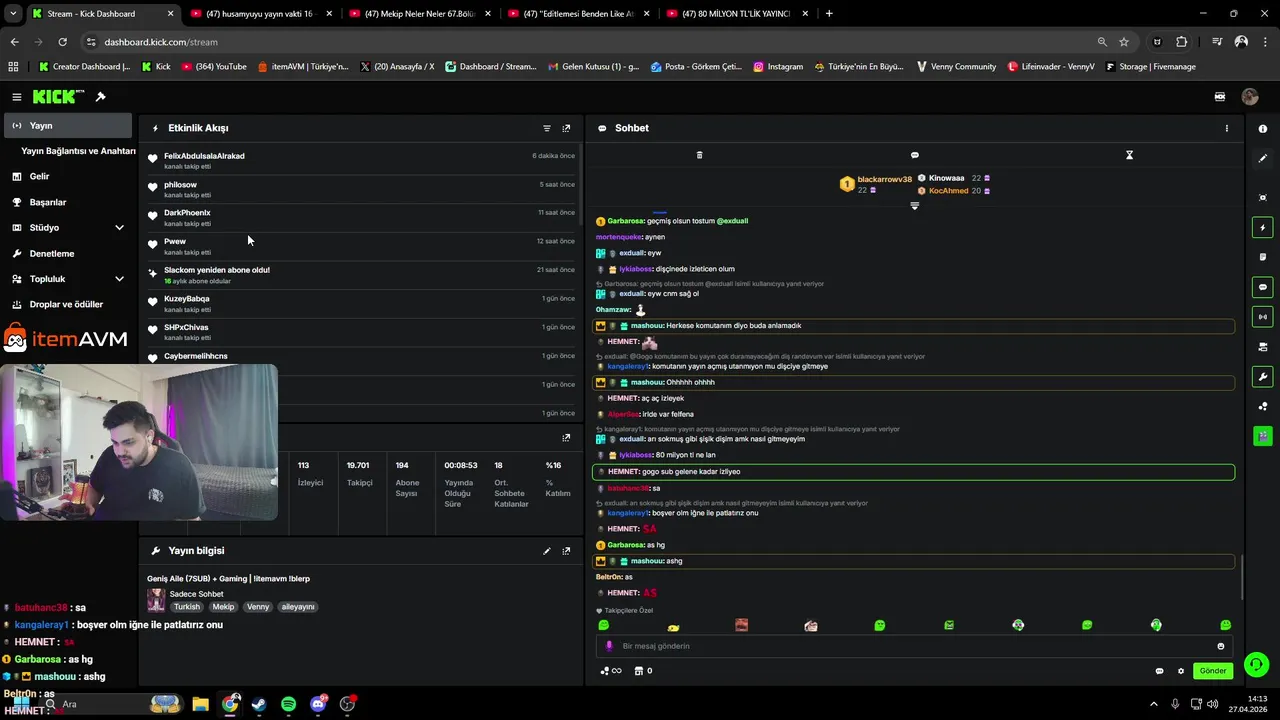Viewport: 1280px width, 720px height.
Task: Click the speech bubble icon in chat header
Action: (914, 155)
